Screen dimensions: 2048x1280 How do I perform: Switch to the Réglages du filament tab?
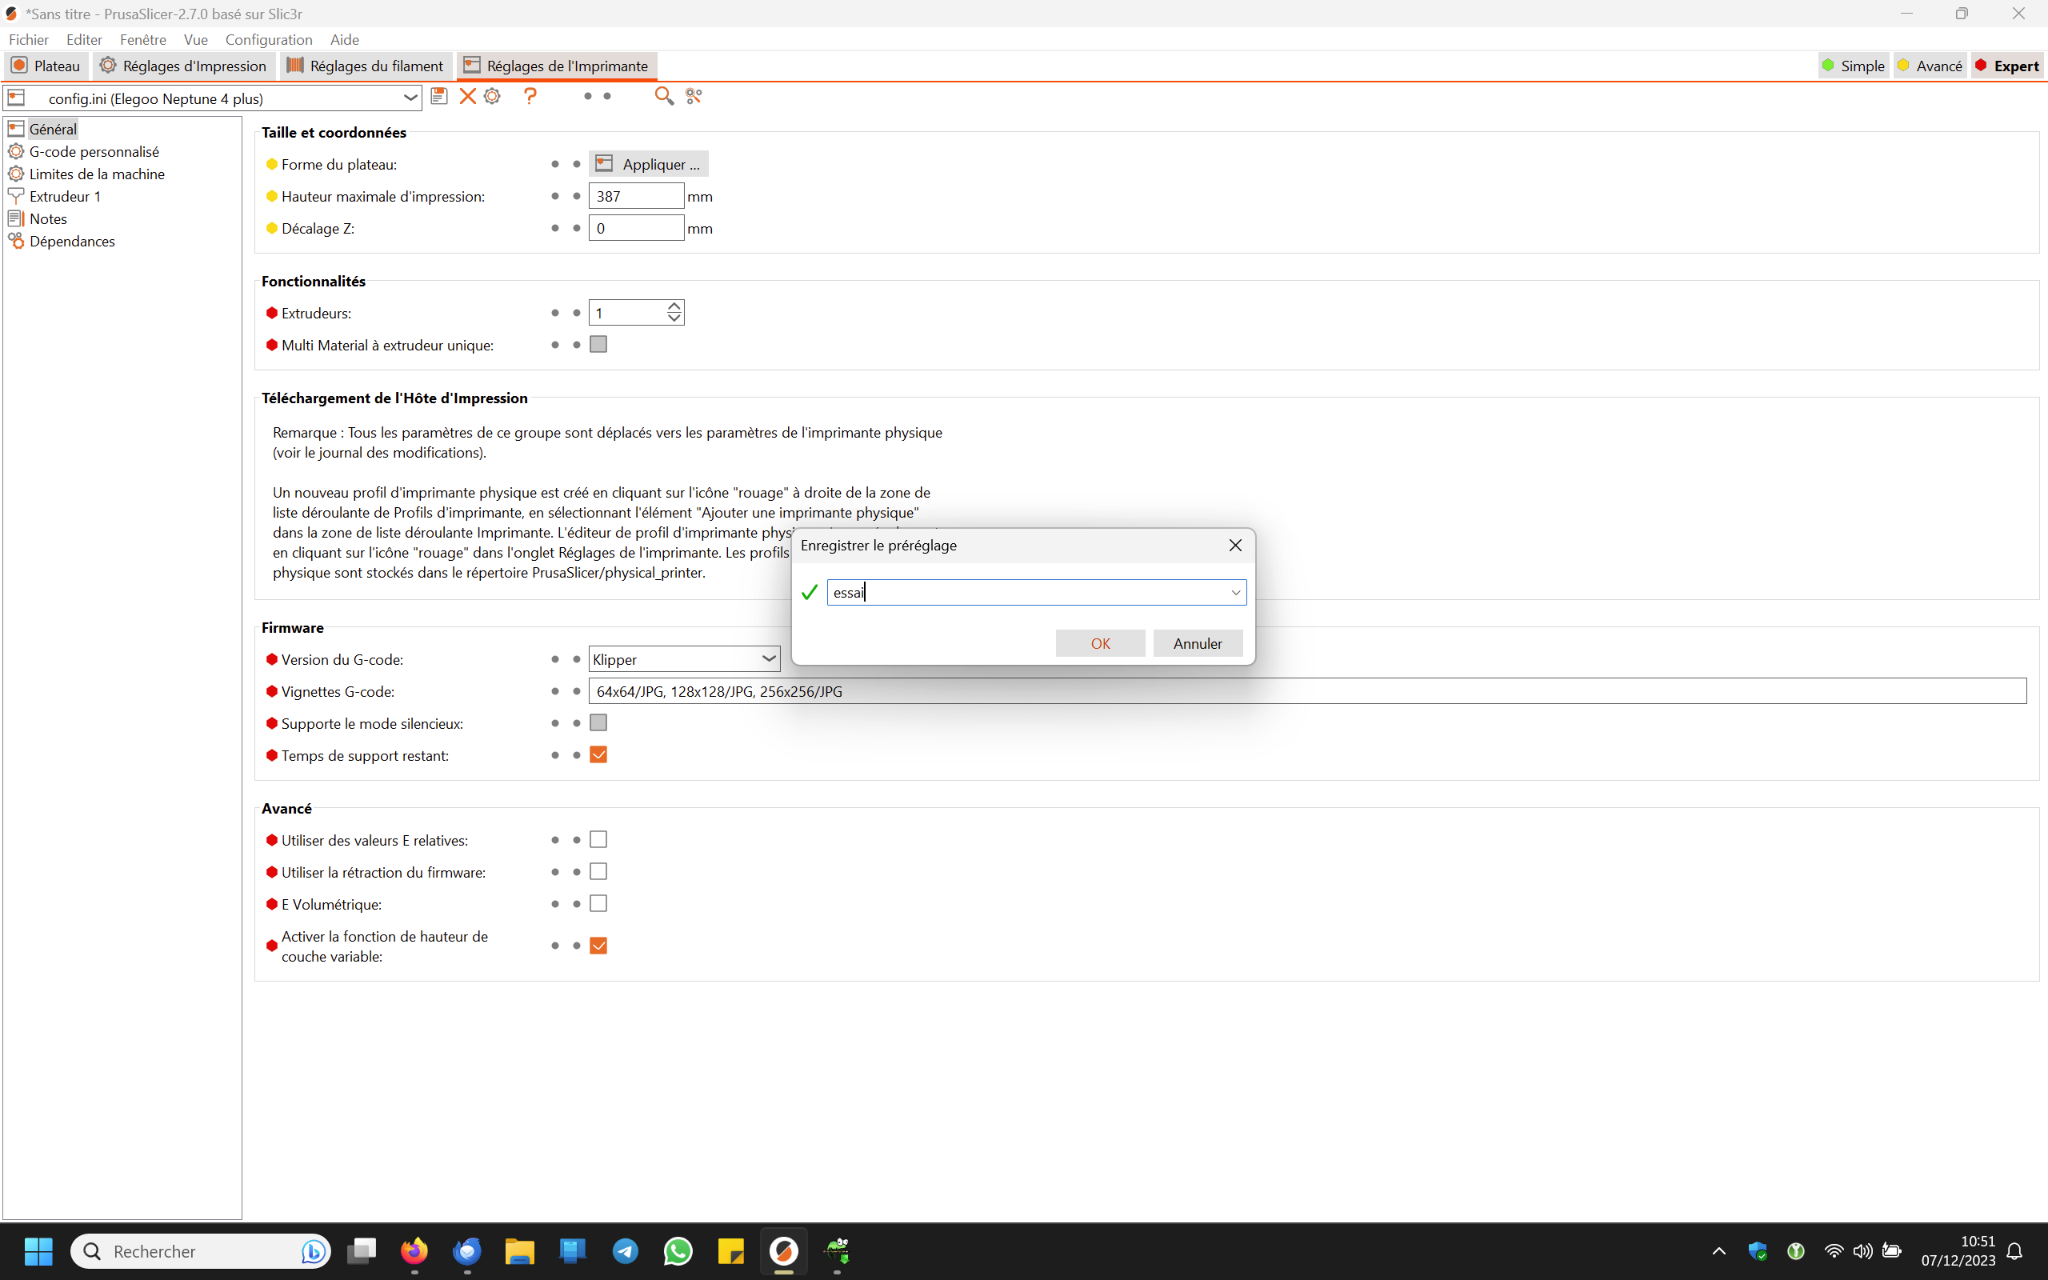tap(365, 66)
